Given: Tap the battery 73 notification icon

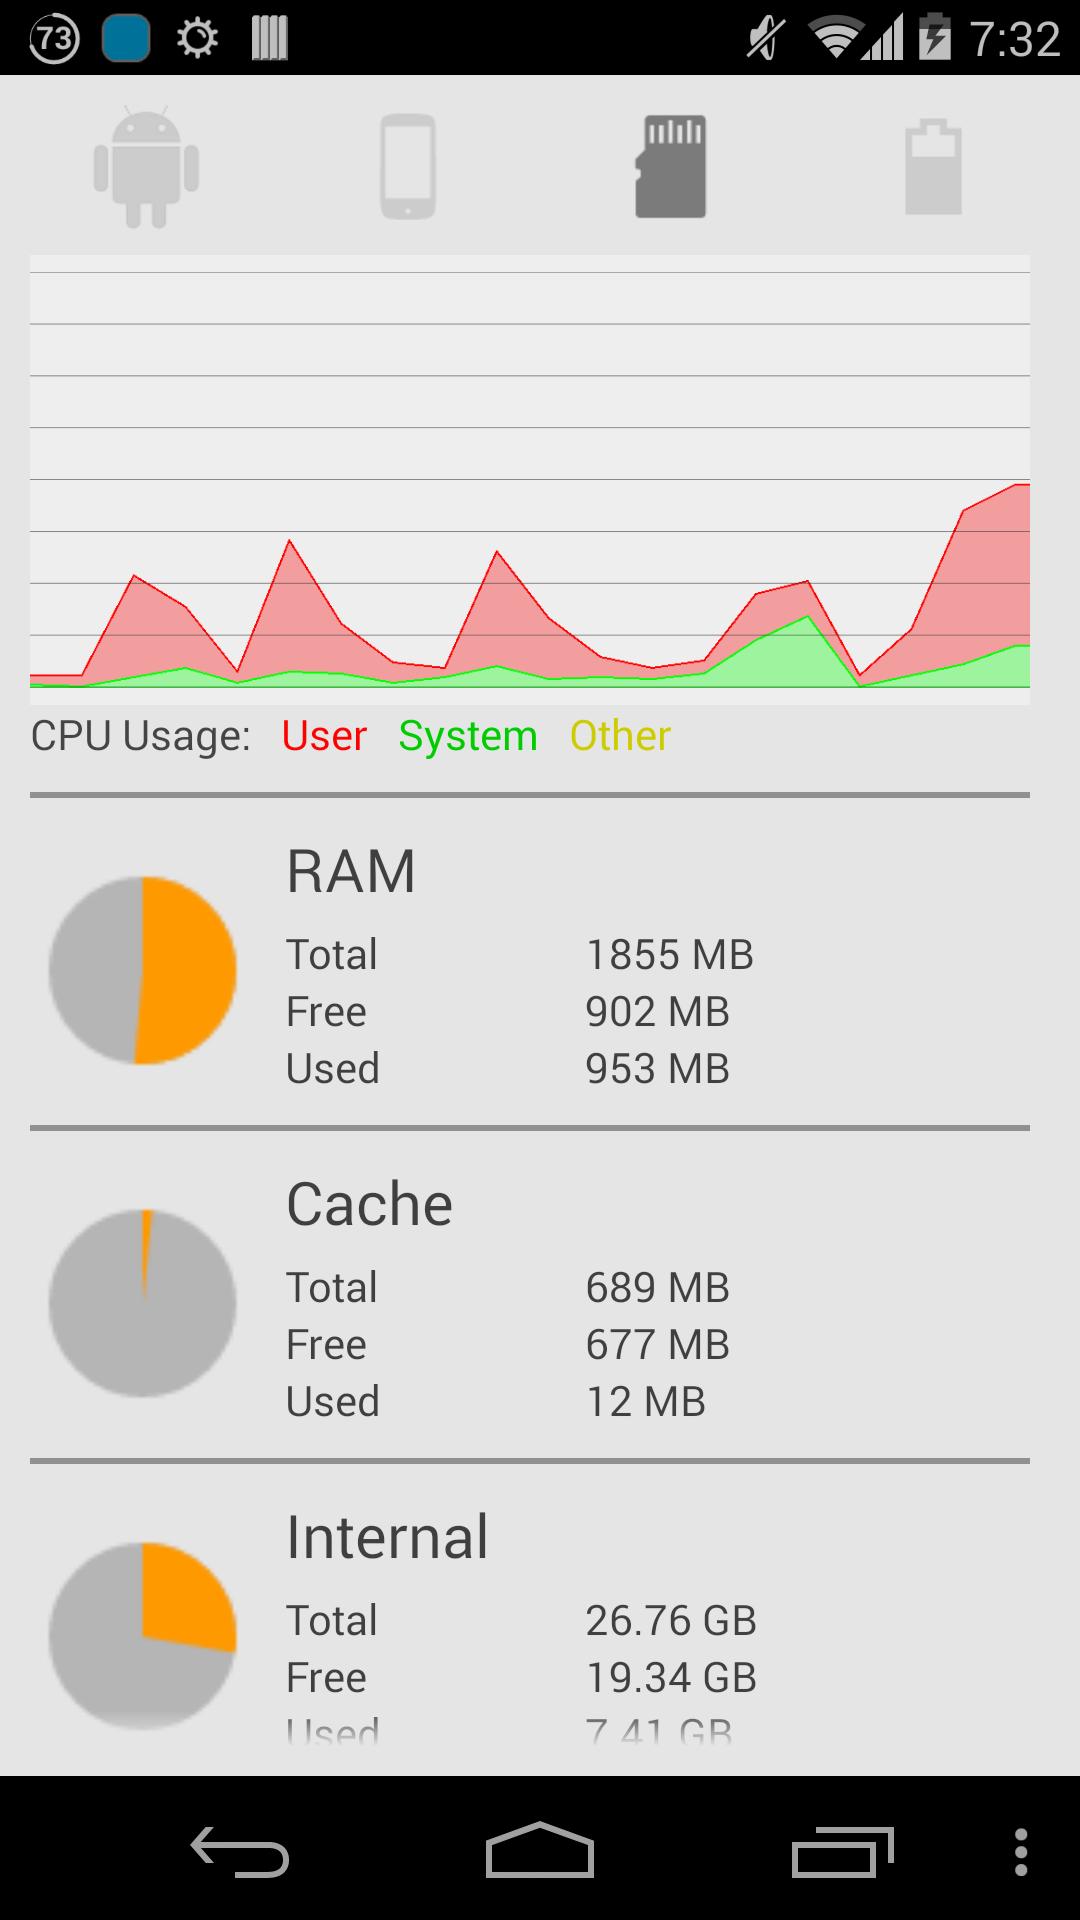Looking at the screenshot, I should pos(54,39).
